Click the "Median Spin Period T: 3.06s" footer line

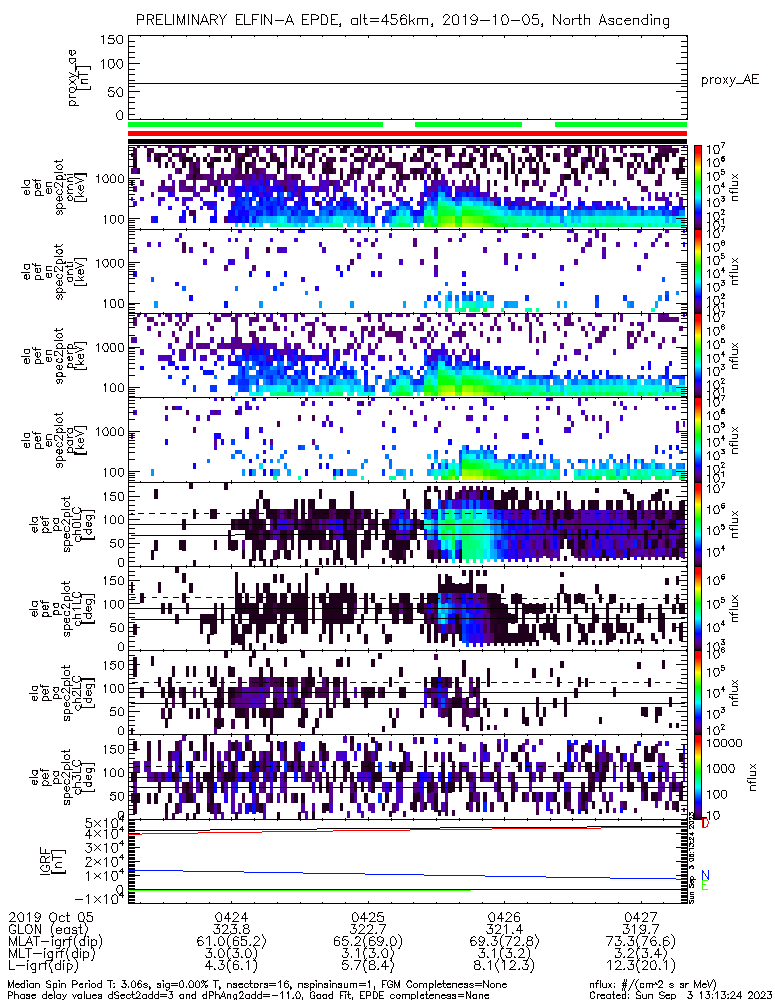click(x=258, y=985)
